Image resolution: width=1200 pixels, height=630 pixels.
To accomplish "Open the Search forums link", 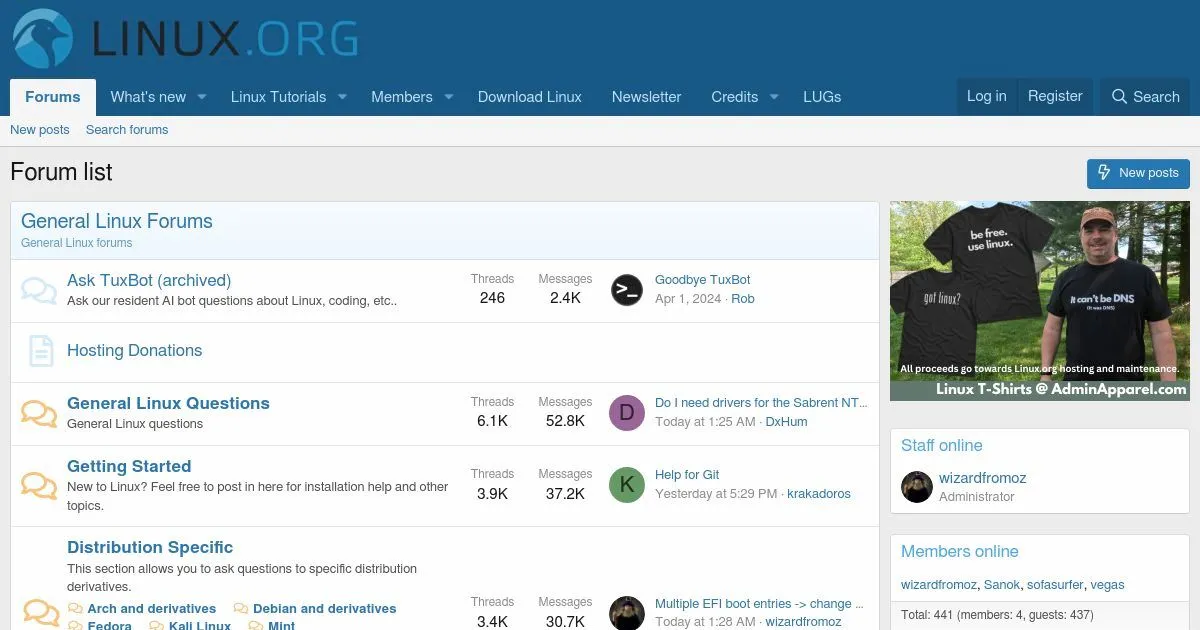I will (x=127, y=130).
